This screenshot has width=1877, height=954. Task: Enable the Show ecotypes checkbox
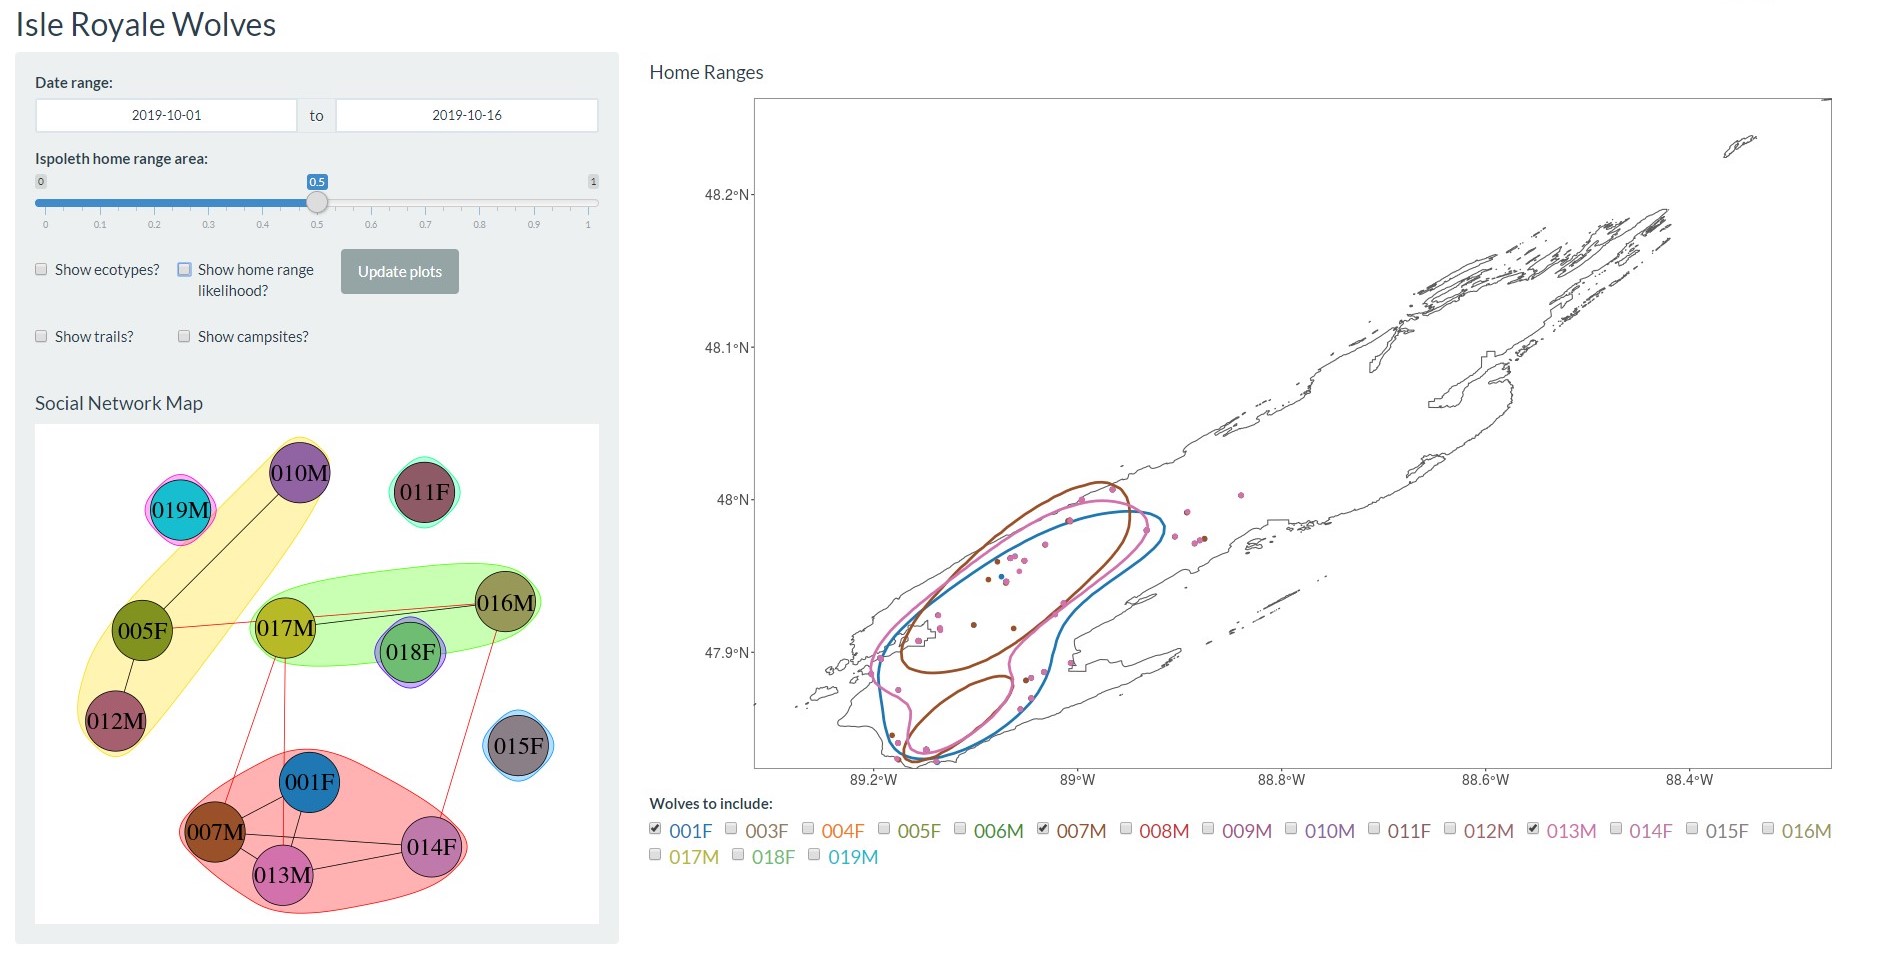pyautogui.click(x=42, y=270)
